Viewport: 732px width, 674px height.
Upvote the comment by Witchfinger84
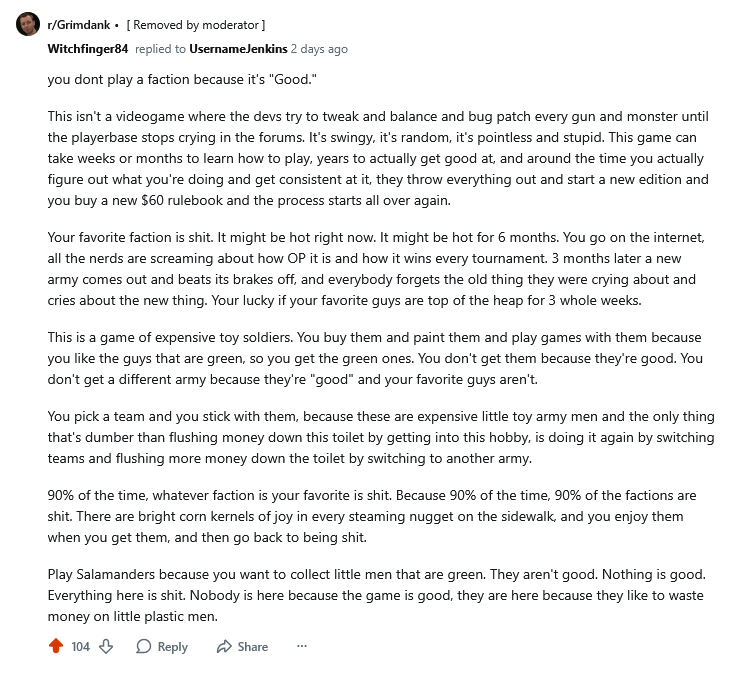pyautogui.click(x=56, y=647)
